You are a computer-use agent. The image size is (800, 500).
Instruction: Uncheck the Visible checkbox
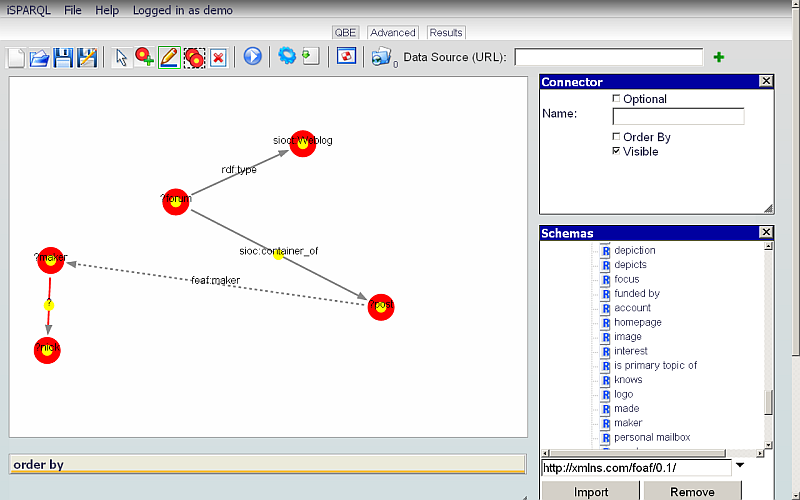tap(616, 151)
